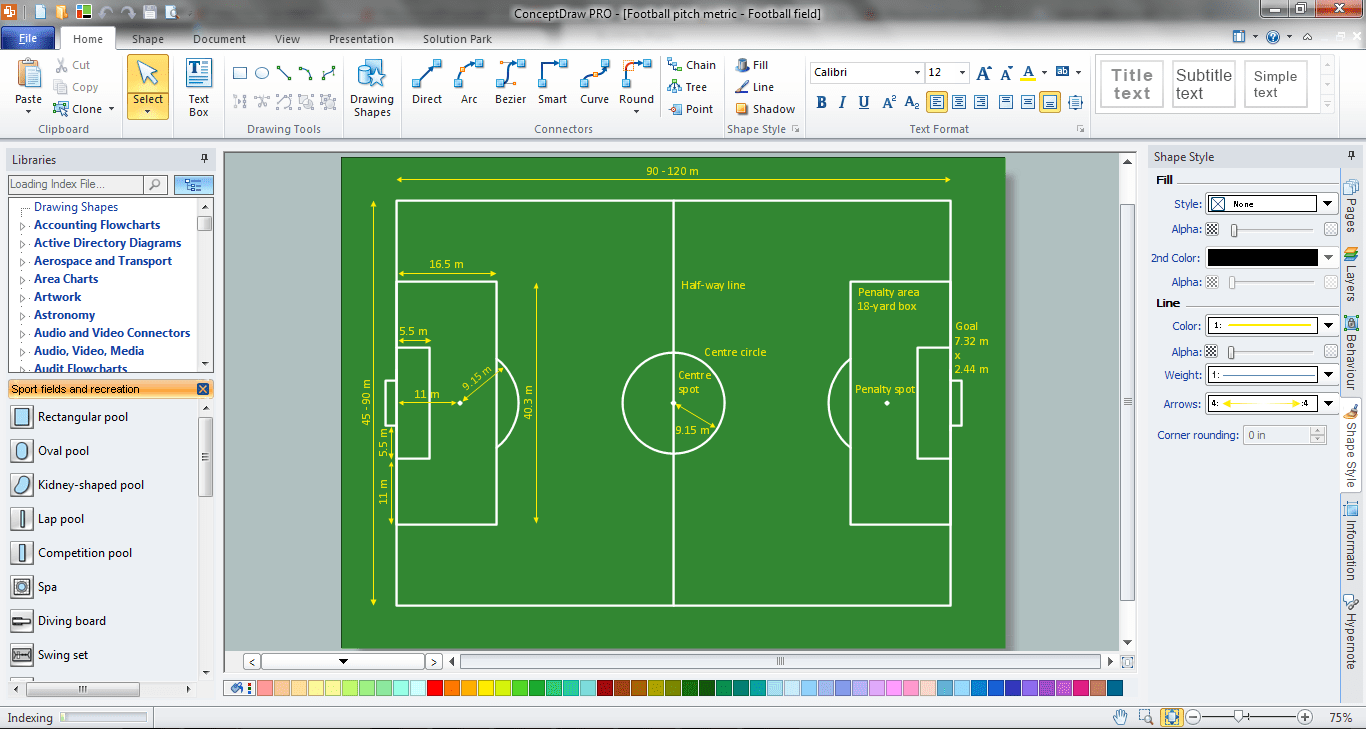Open the Solution Park menu
The image size is (1366, 729).
pos(456,39)
